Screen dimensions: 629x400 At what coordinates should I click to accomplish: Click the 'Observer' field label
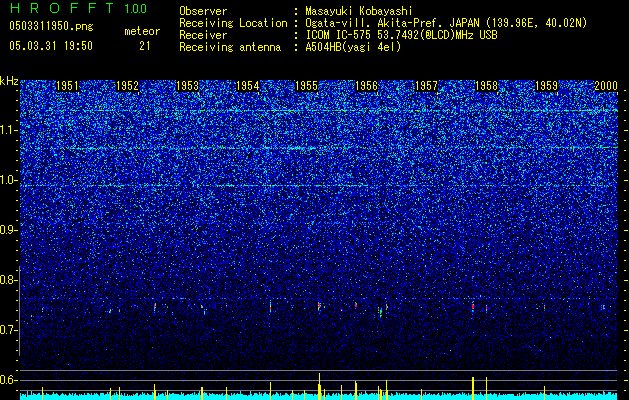tap(203, 11)
